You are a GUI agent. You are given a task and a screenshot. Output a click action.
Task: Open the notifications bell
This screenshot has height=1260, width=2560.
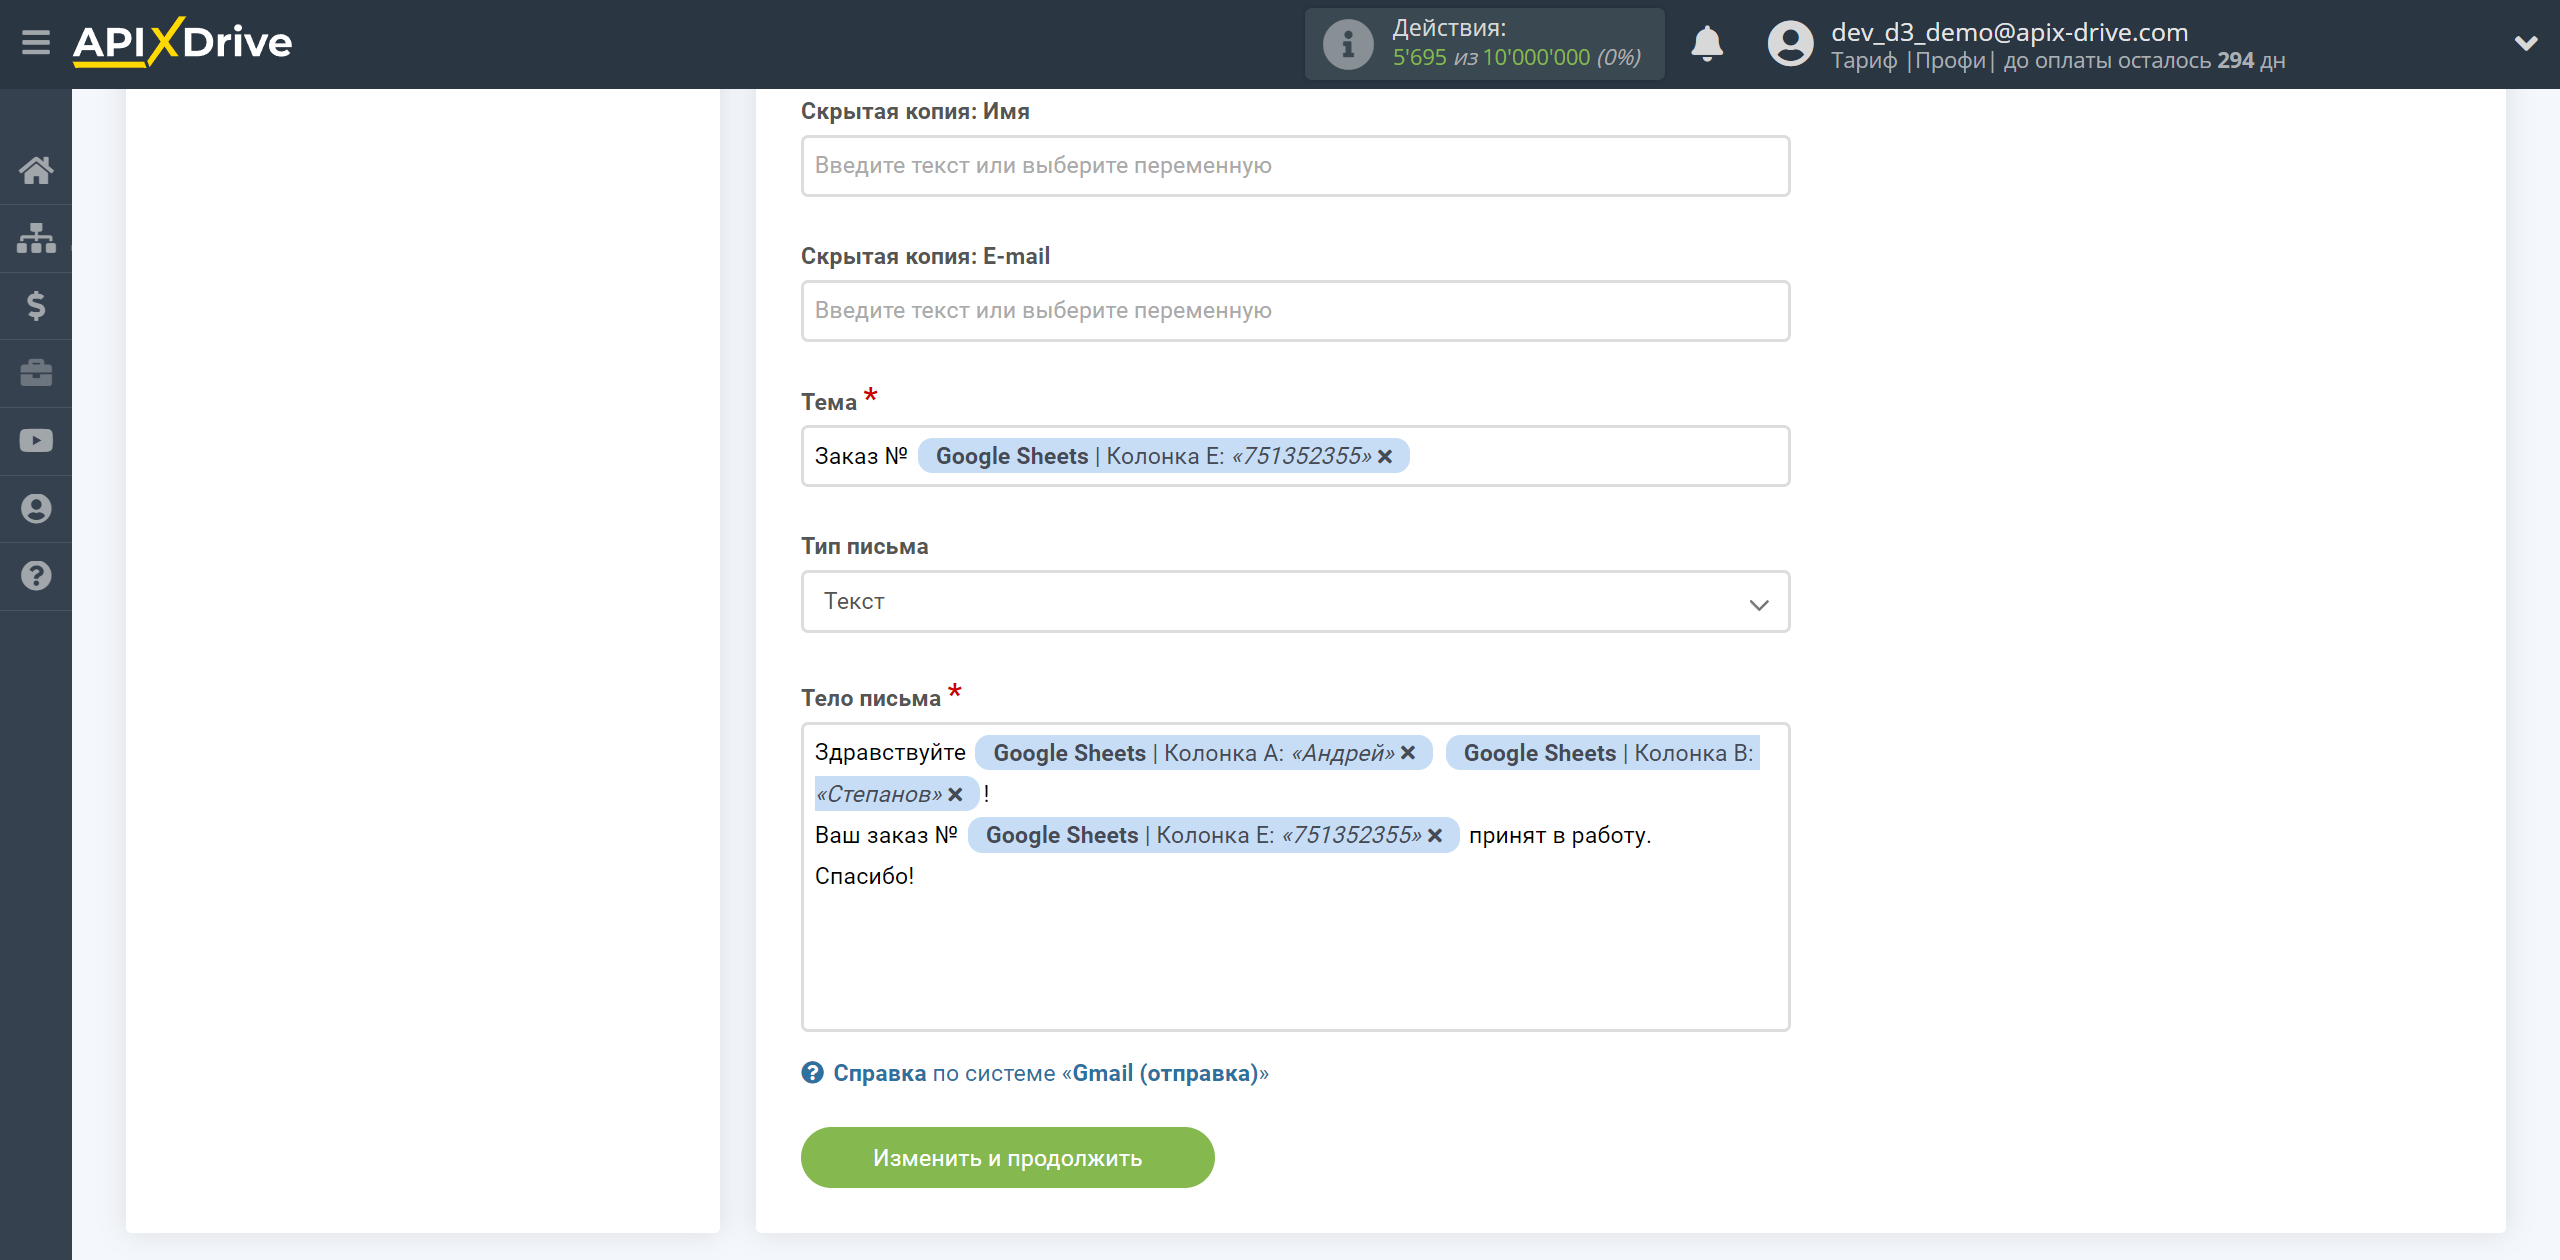pos(1707,44)
